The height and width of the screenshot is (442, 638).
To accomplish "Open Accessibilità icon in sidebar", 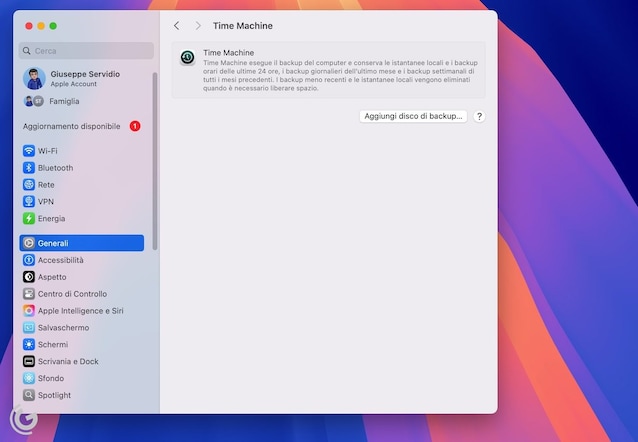I will coord(29,260).
